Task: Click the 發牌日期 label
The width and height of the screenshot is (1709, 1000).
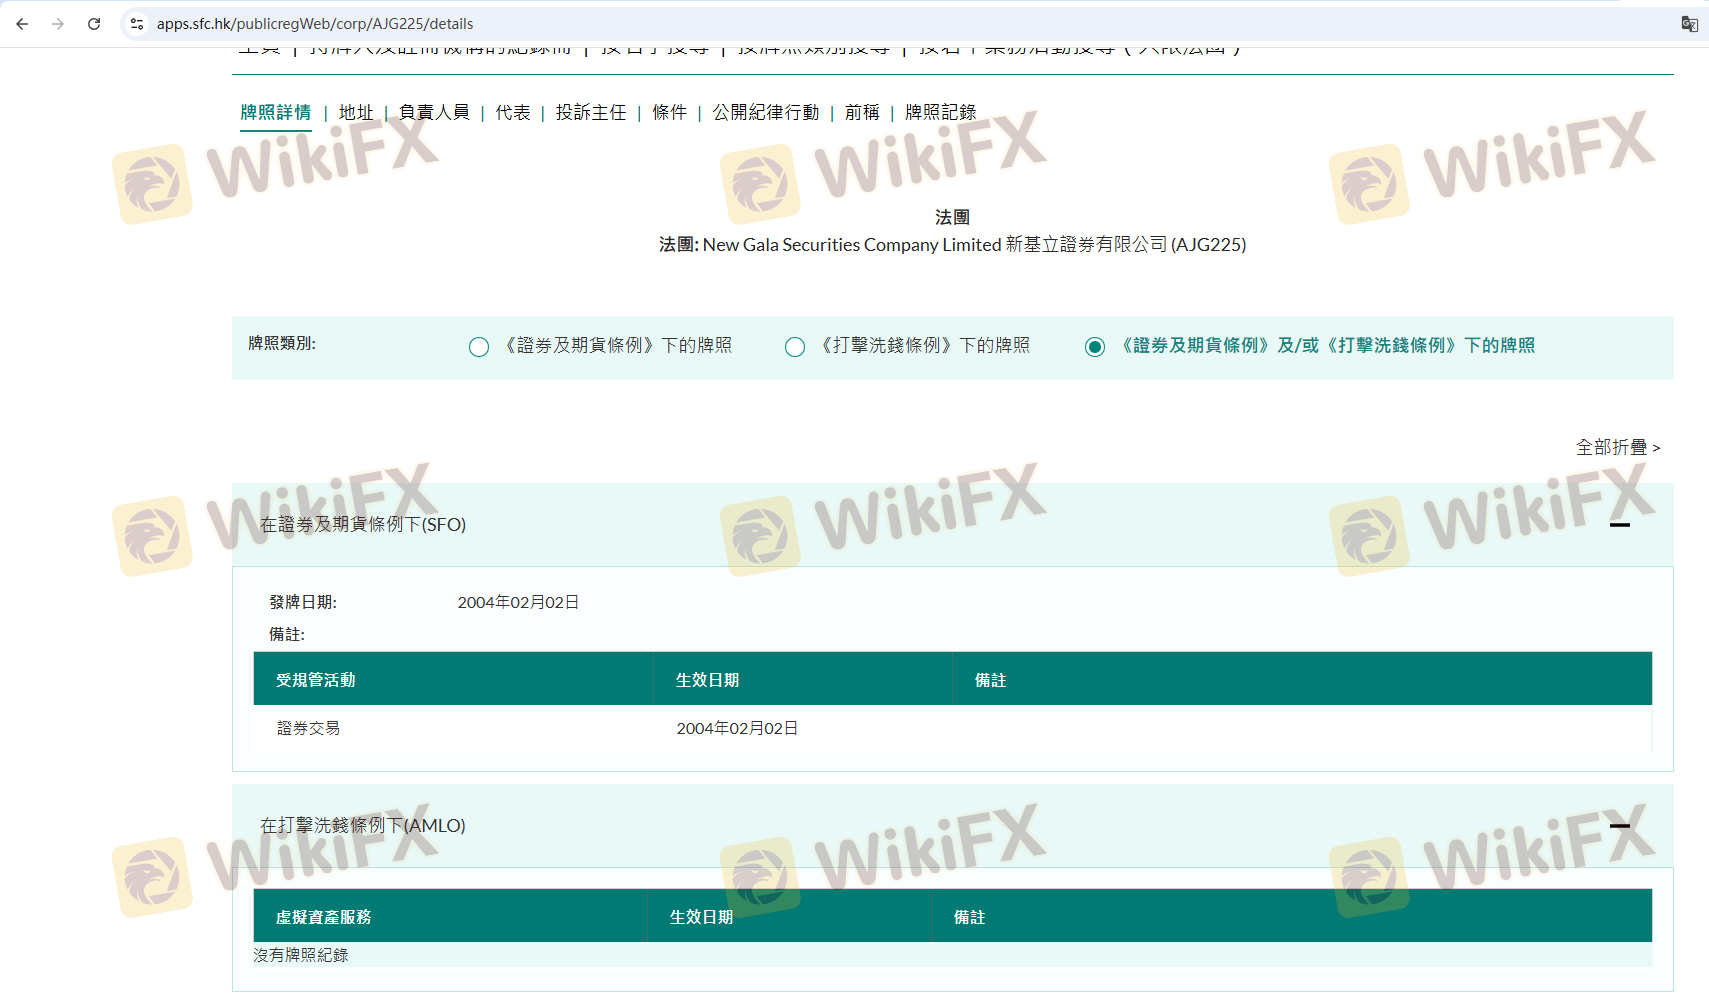Action: [303, 602]
